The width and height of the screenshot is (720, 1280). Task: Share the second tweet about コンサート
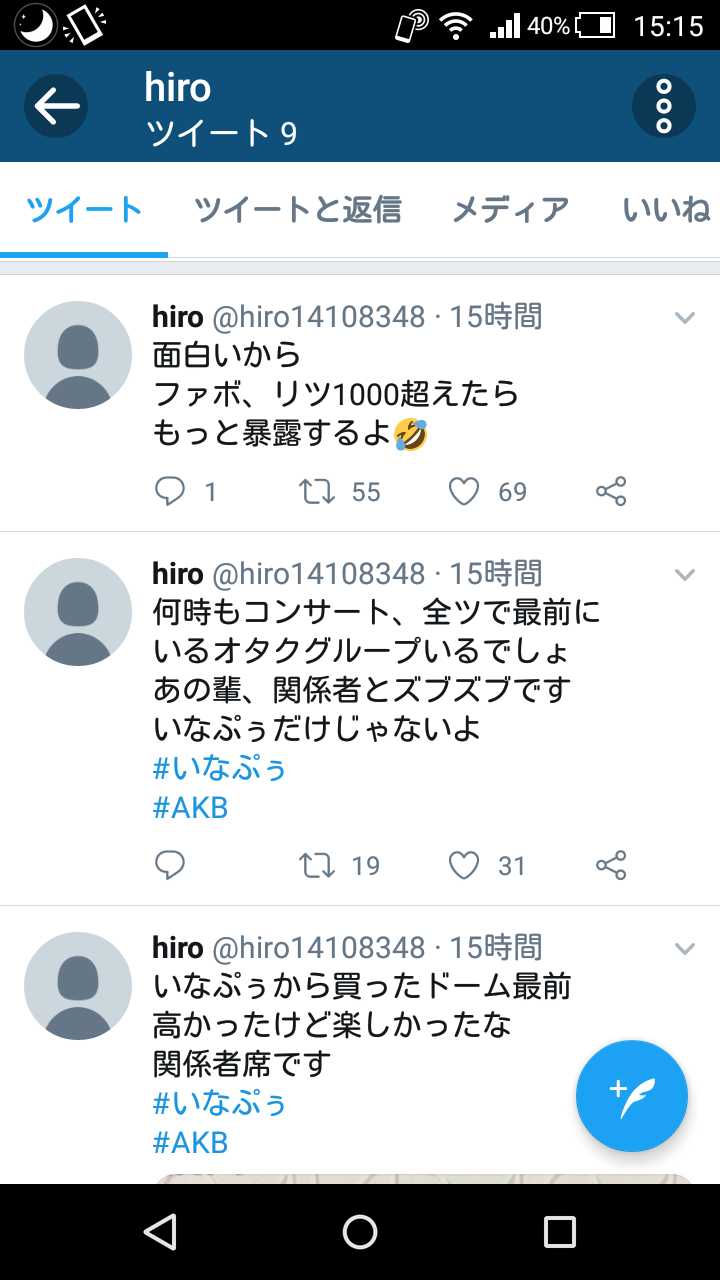[x=611, y=865]
